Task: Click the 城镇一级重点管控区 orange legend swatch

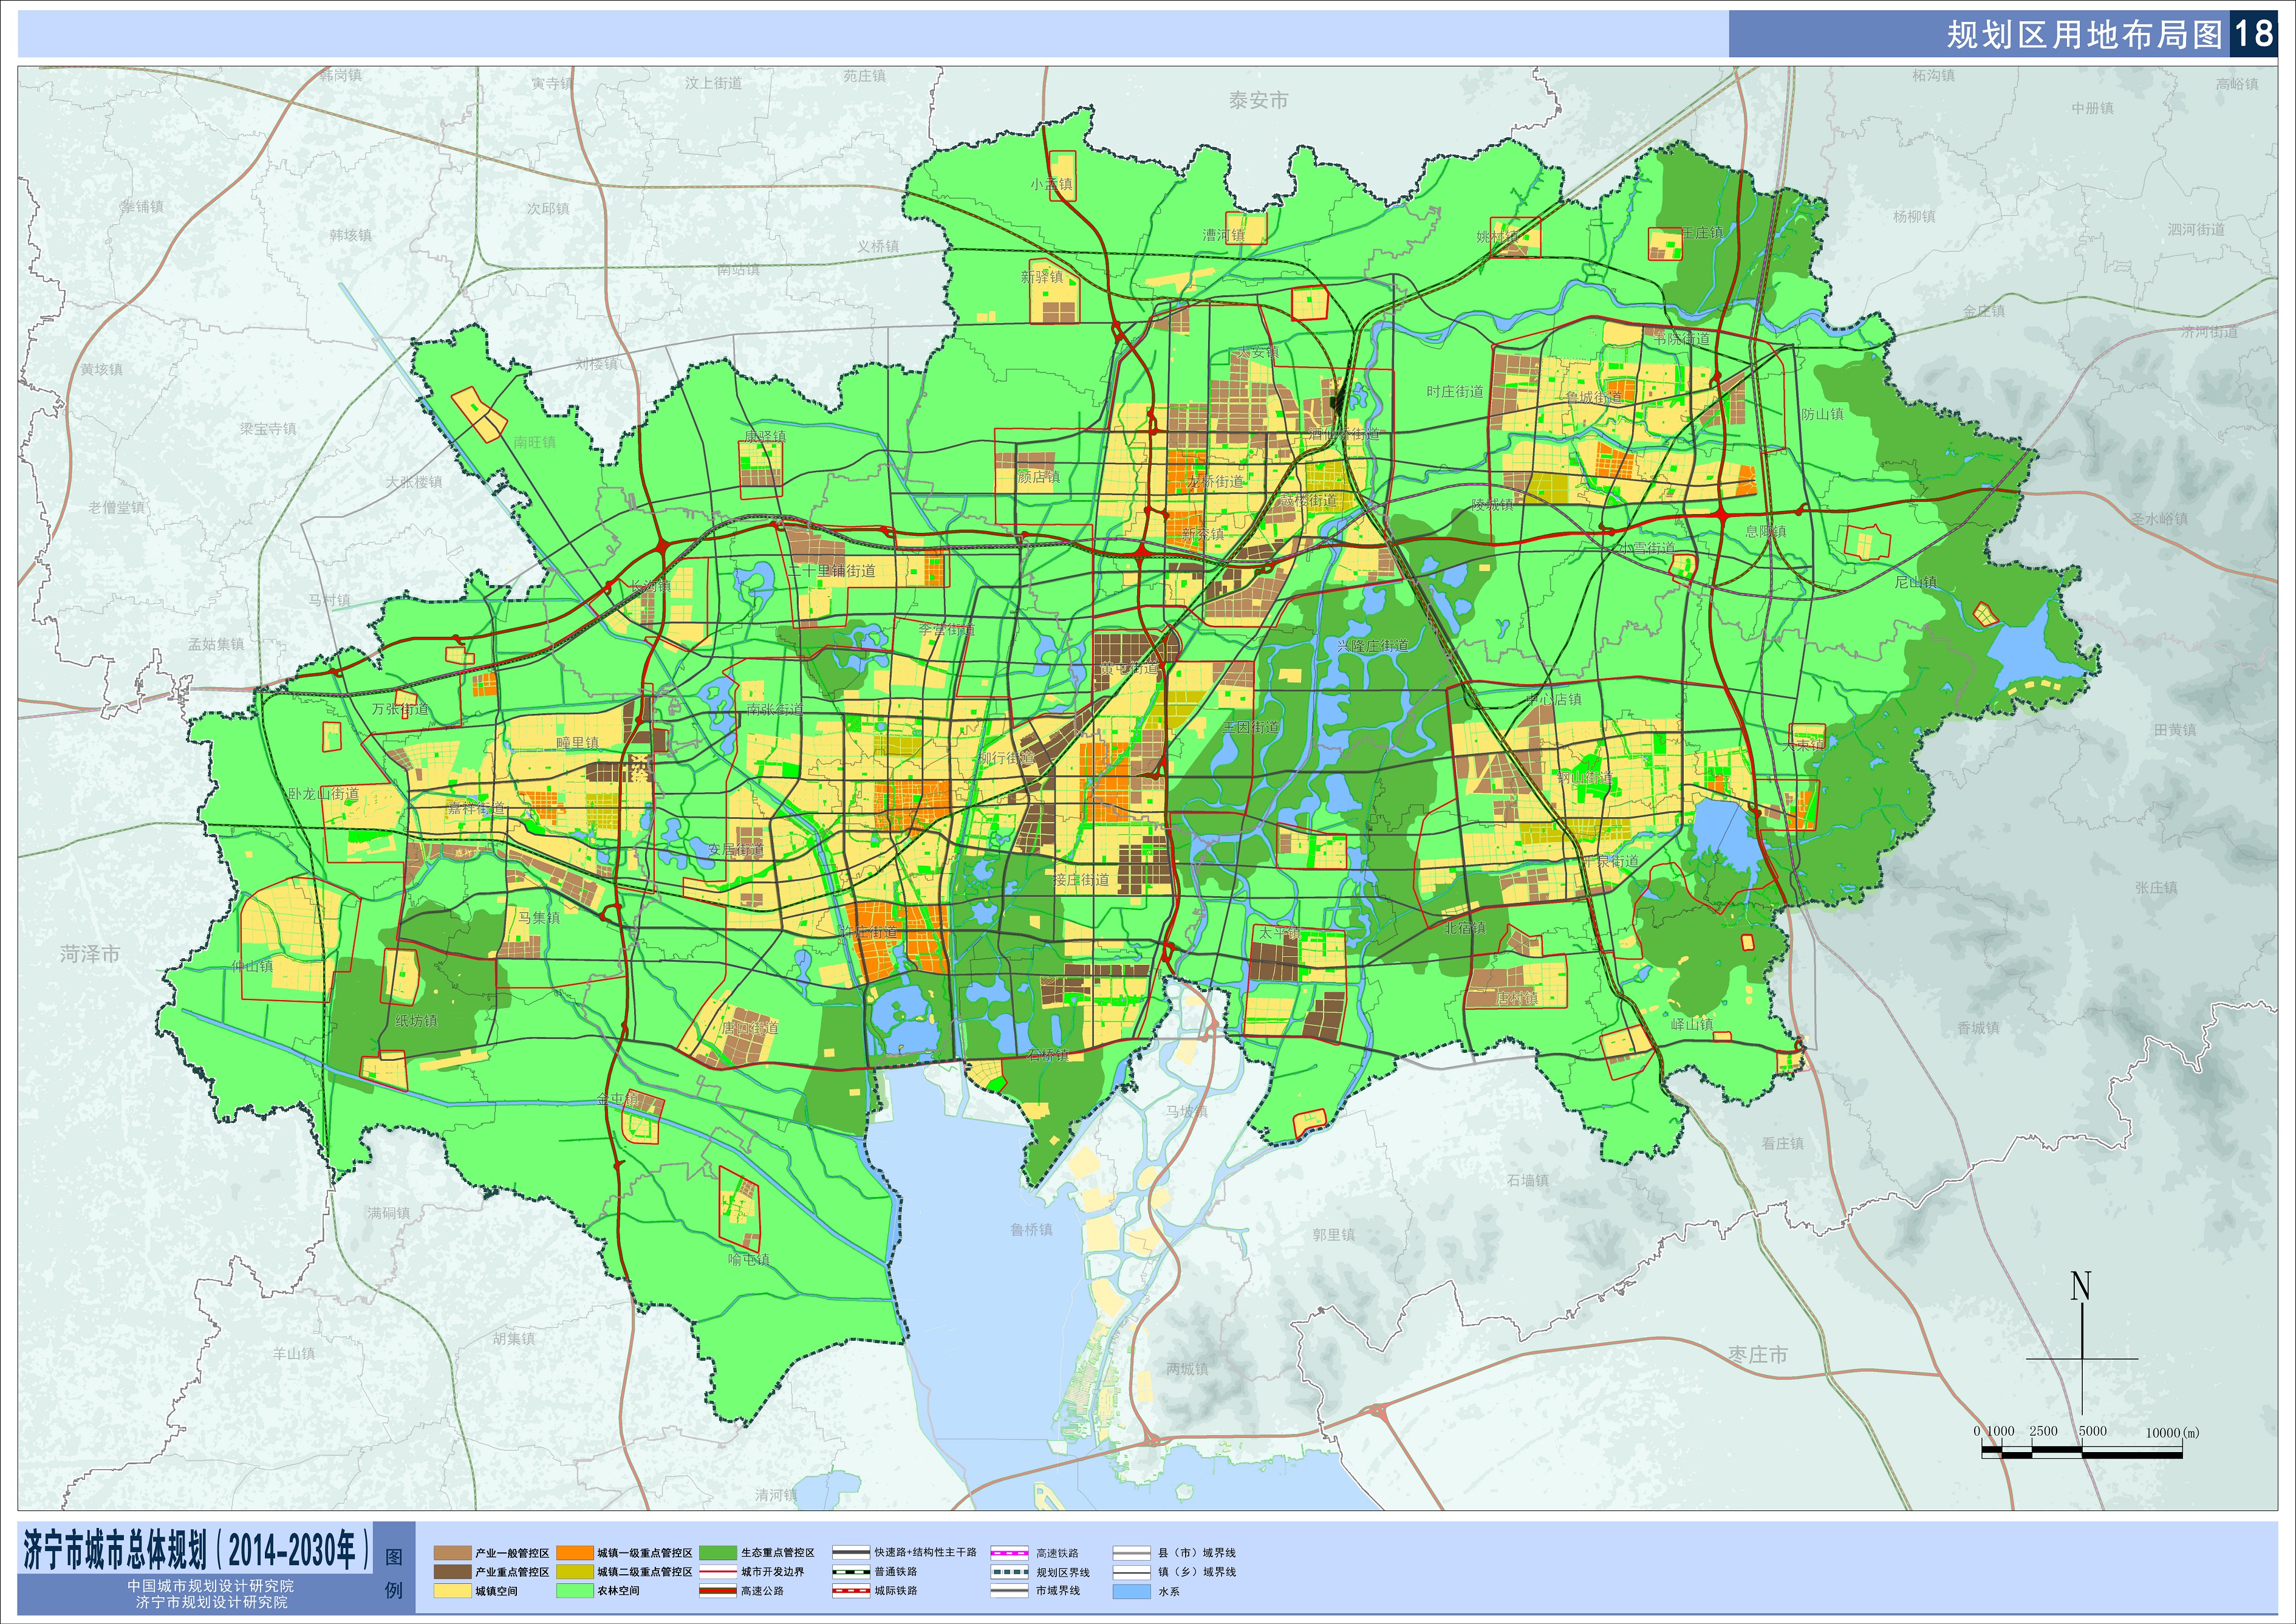Action: point(574,1553)
